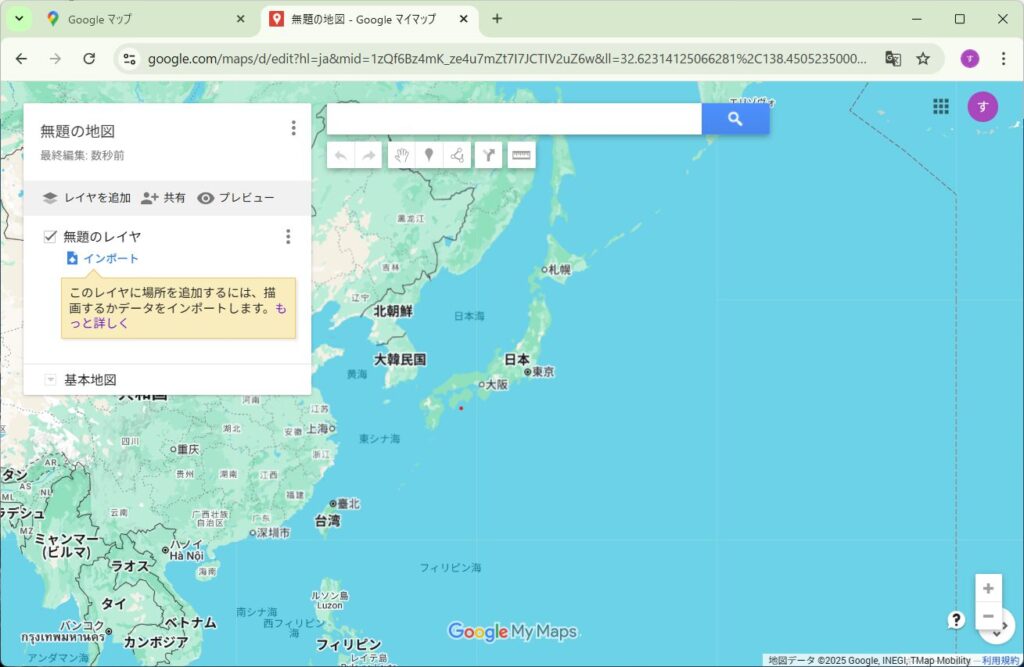Open the purple account avatar on the map
Image resolution: width=1024 pixels, height=667 pixels.
pyautogui.click(x=983, y=106)
